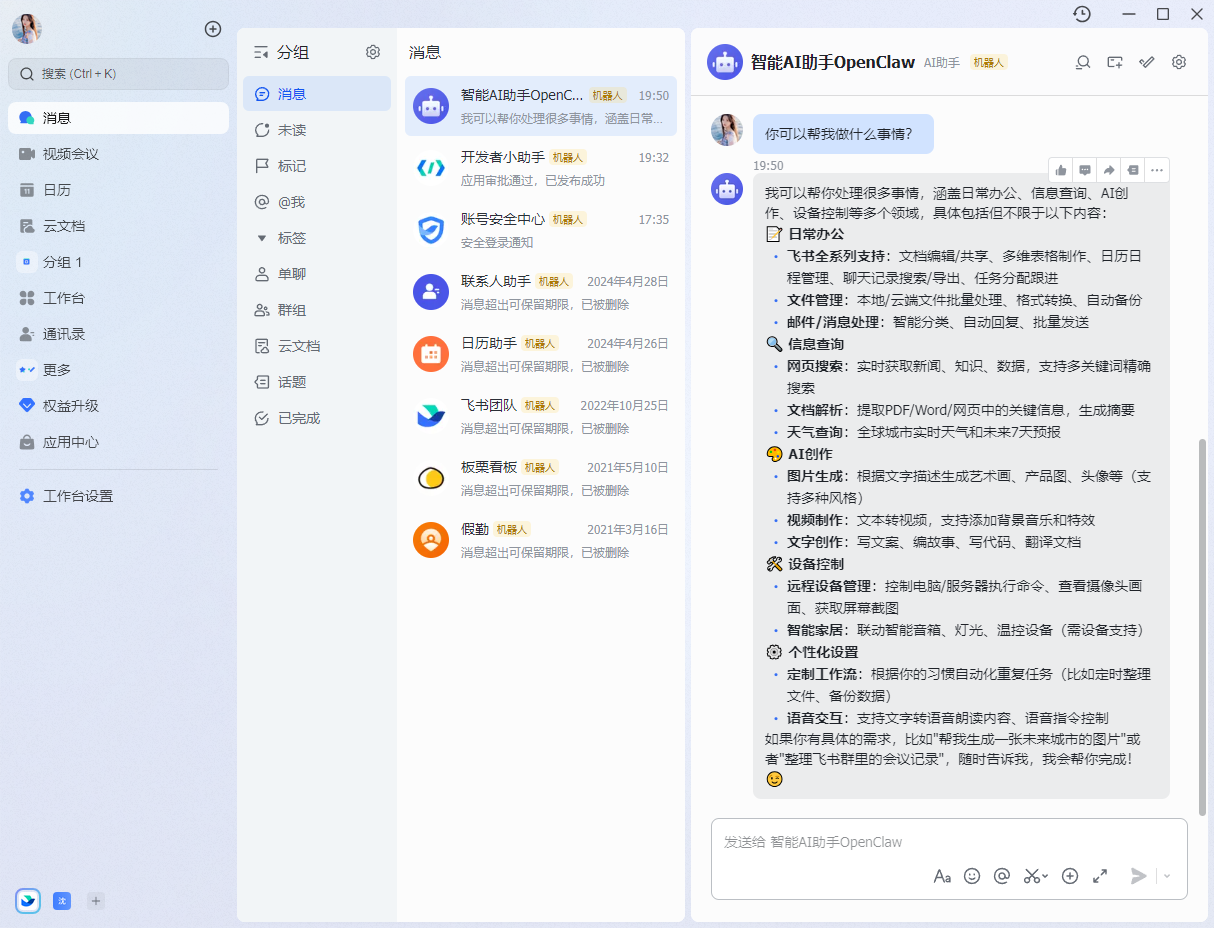Click the plus create icon beside the avatar

(212, 29)
